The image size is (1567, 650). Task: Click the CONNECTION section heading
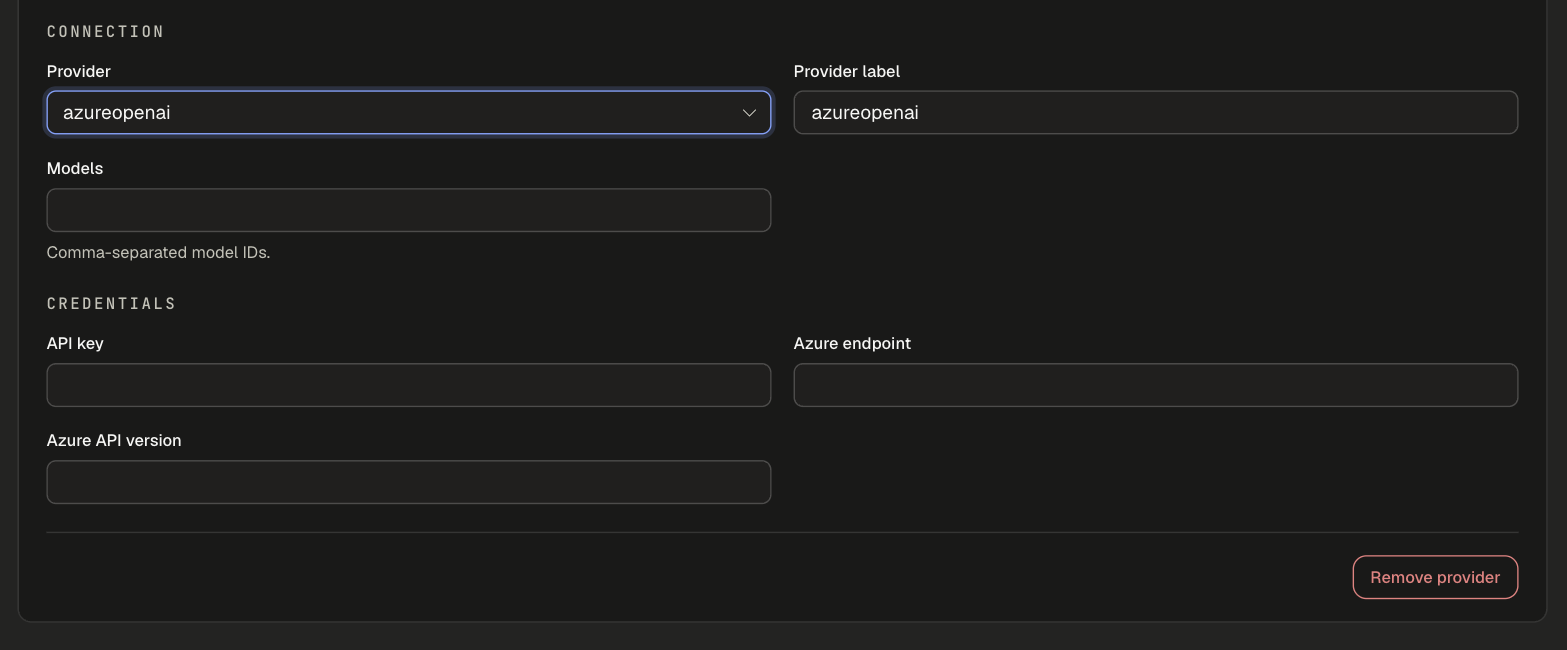(x=105, y=32)
